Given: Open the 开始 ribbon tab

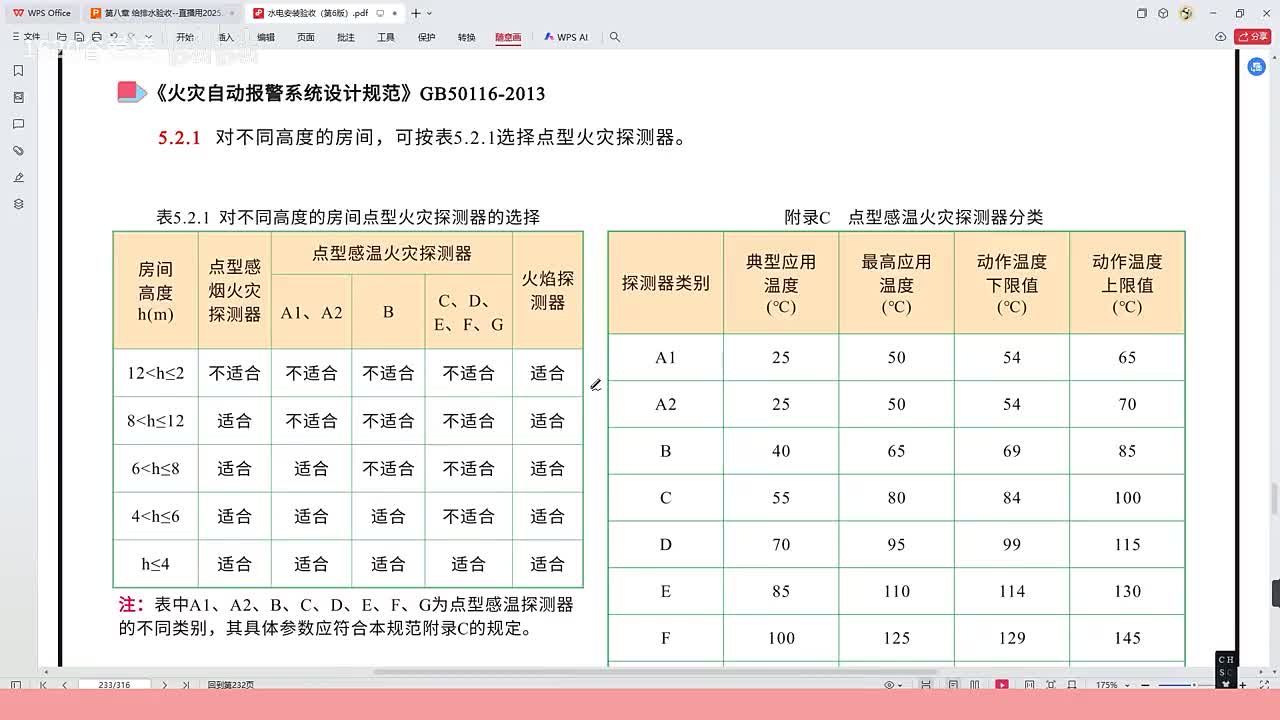Looking at the screenshot, I should [x=185, y=37].
